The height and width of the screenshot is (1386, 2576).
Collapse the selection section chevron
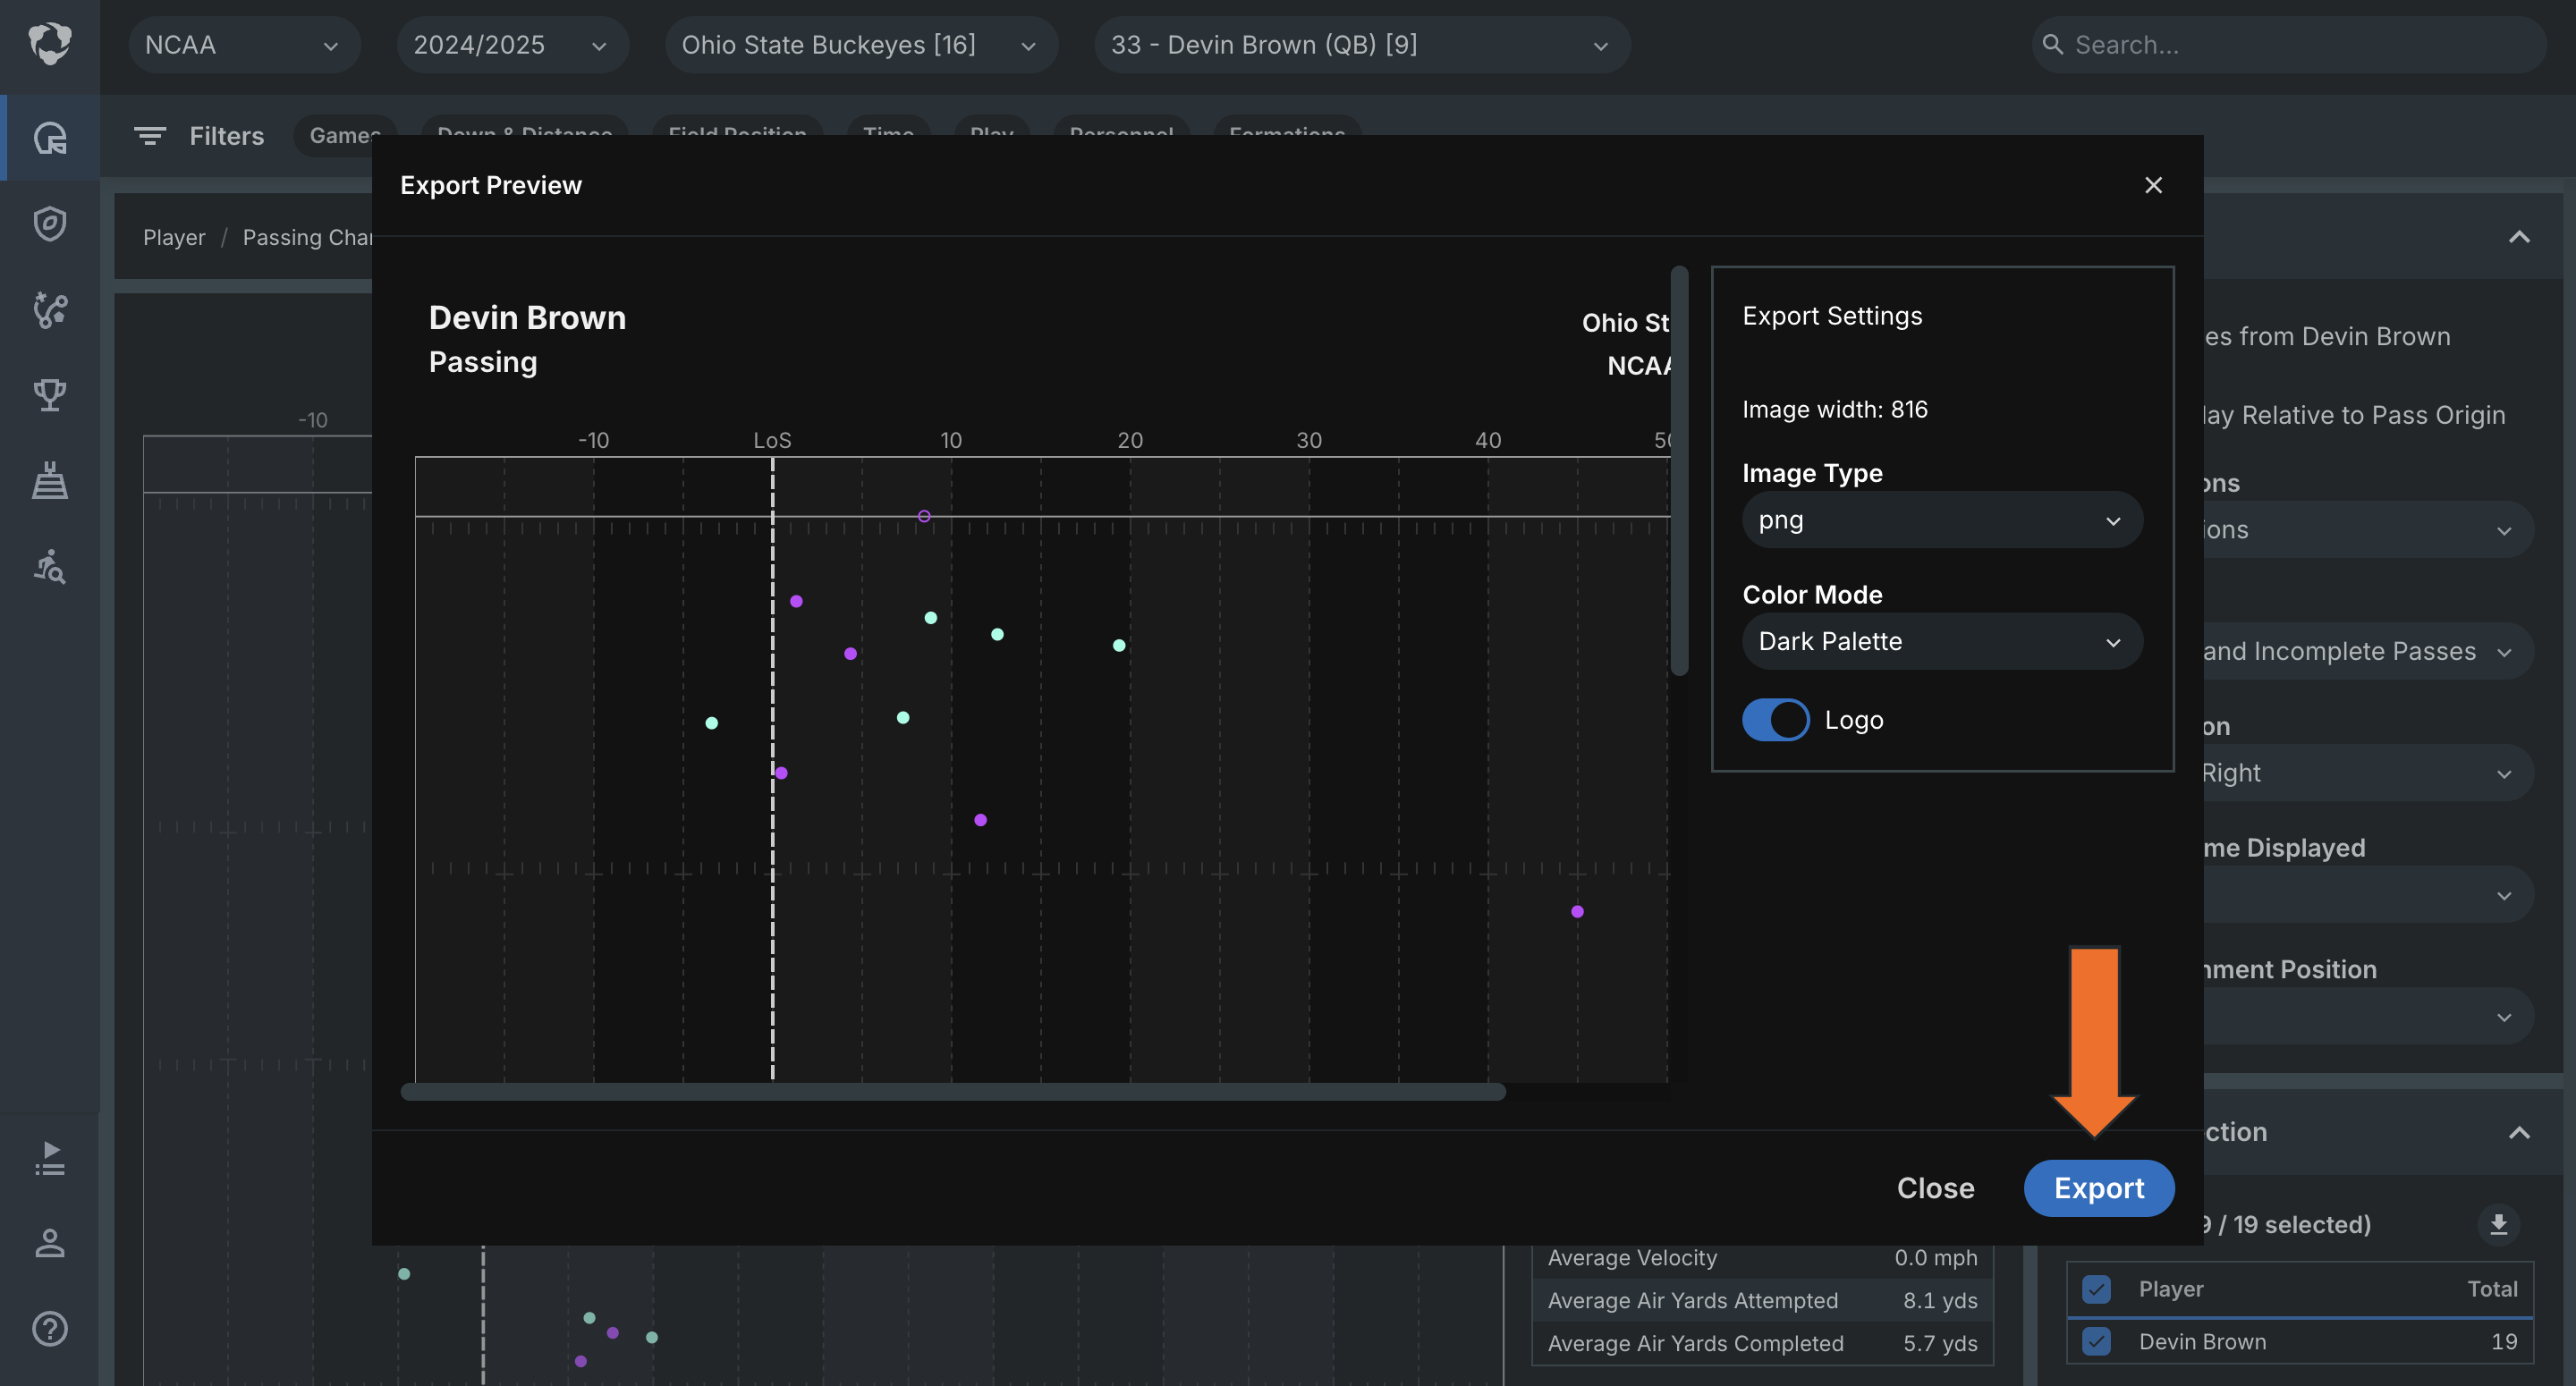tap(2518, 1132)
